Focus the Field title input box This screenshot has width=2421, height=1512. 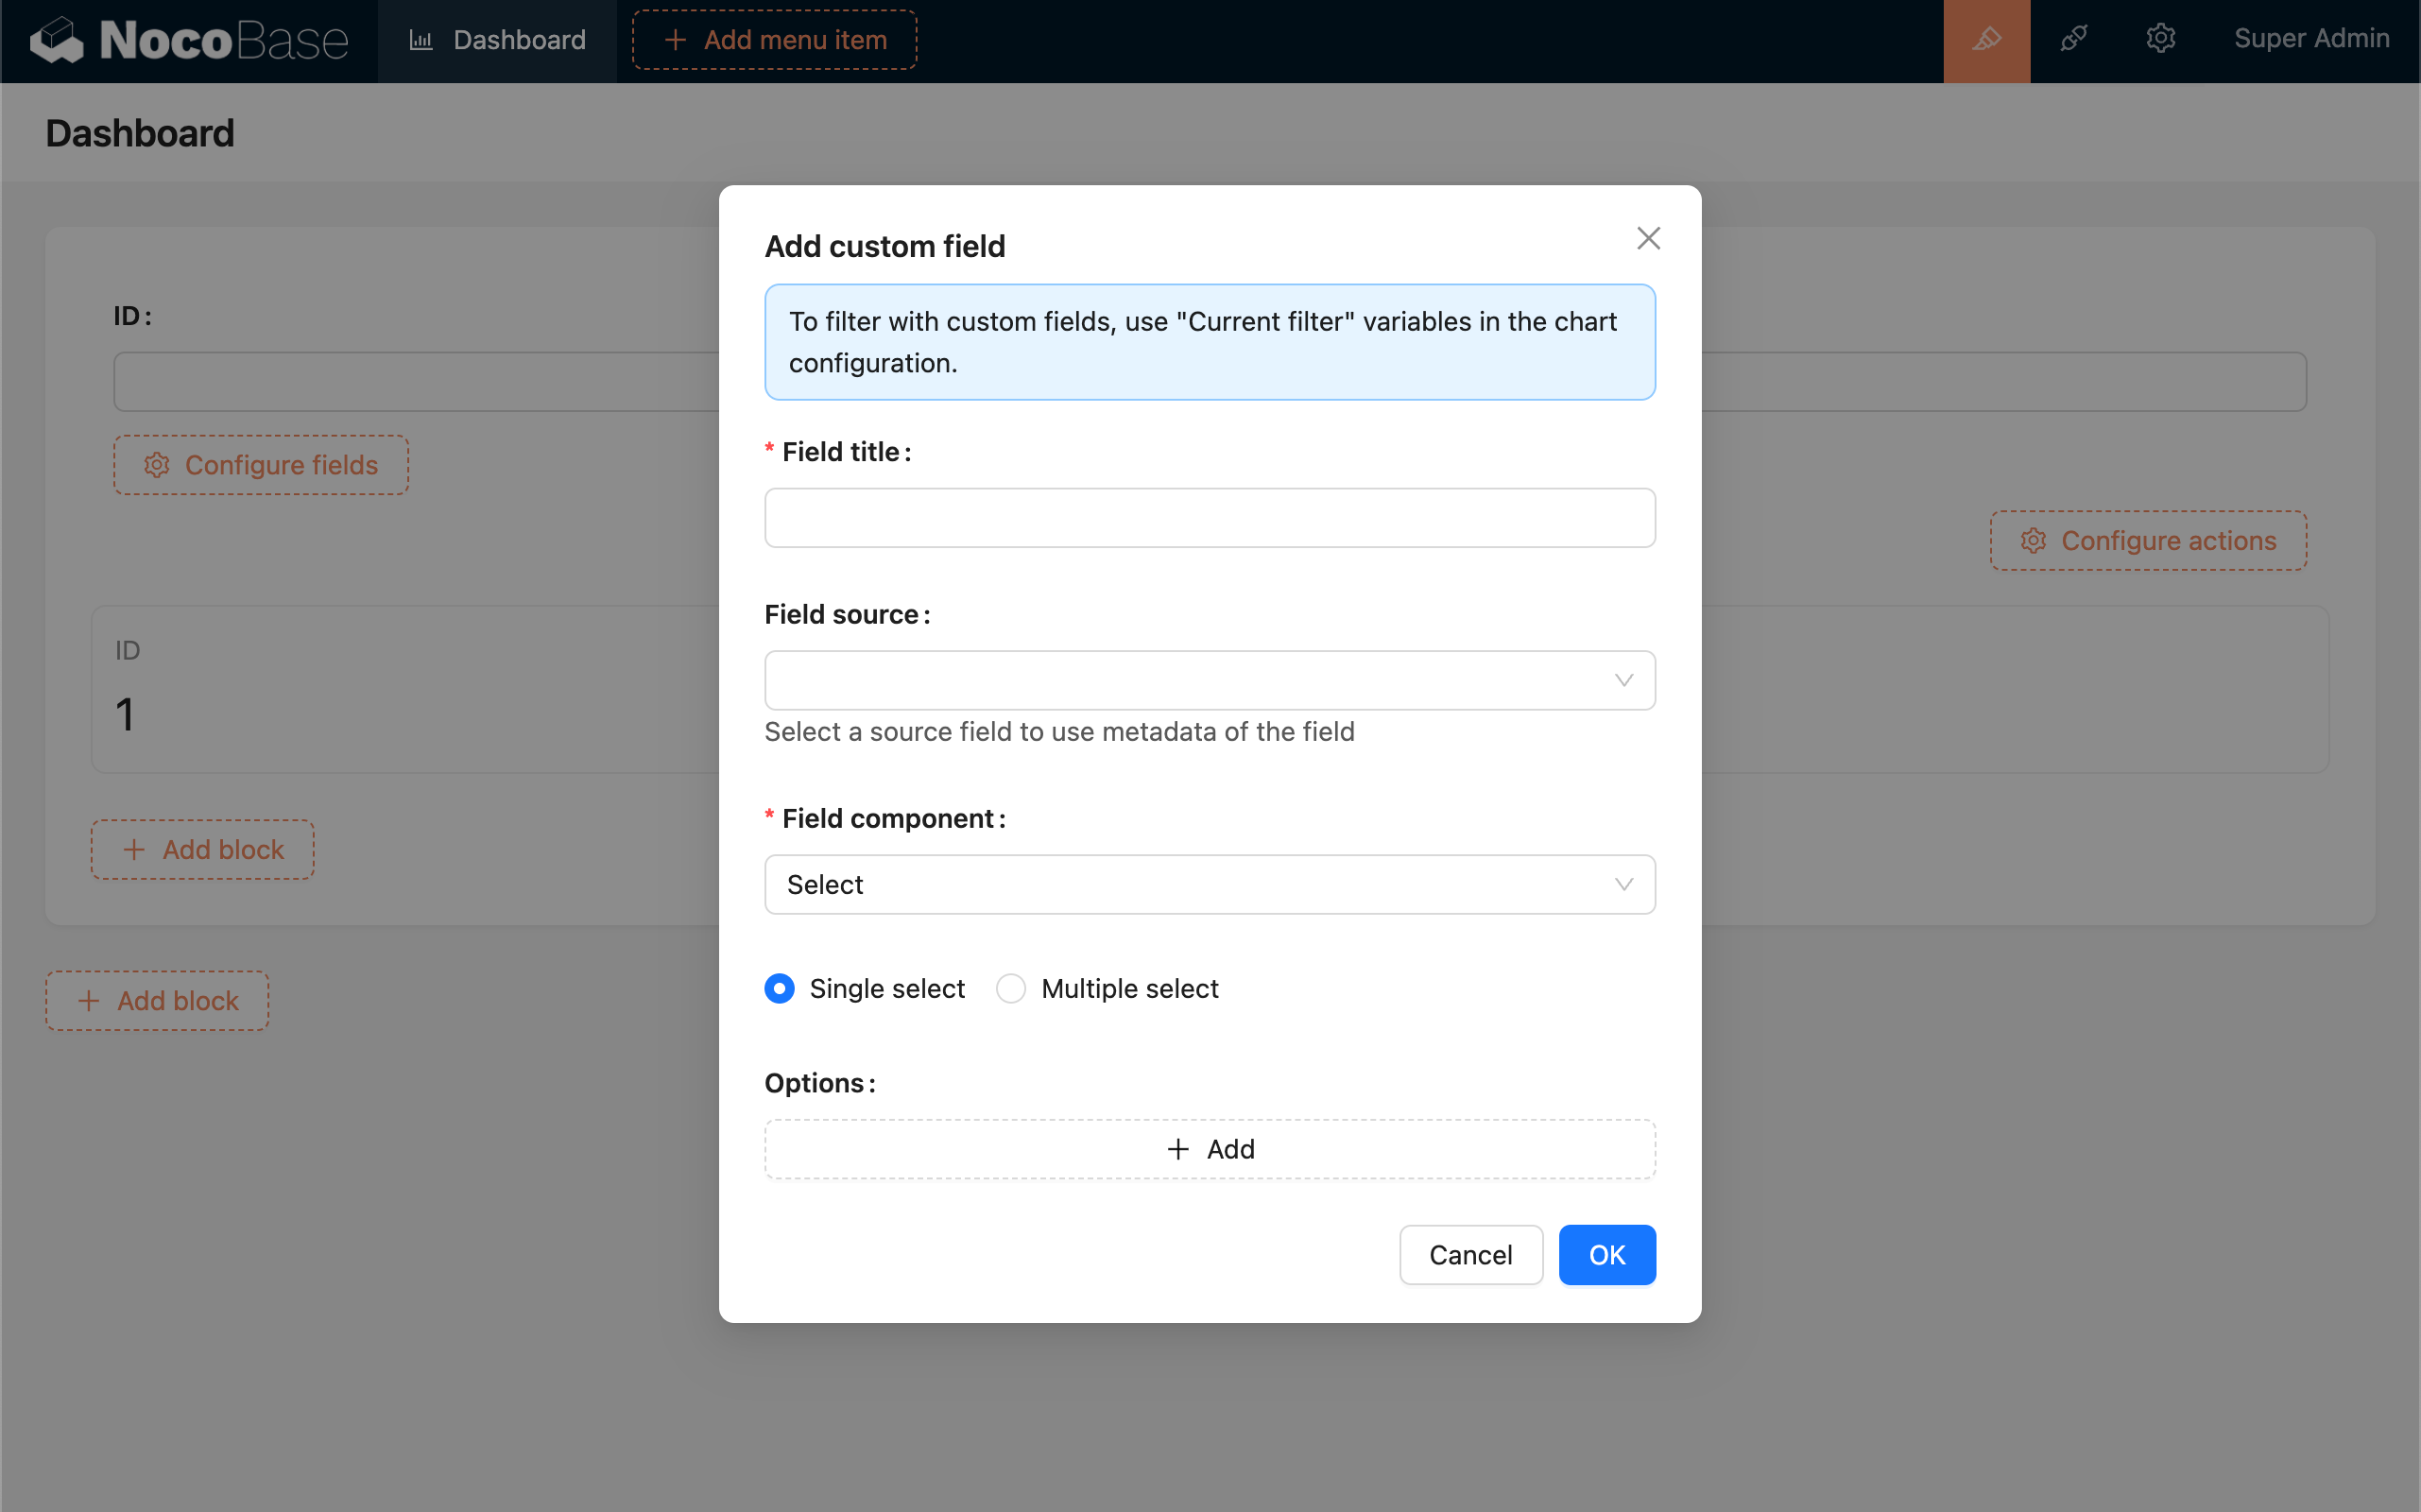pyautogui.click(x=1209, y=518)
